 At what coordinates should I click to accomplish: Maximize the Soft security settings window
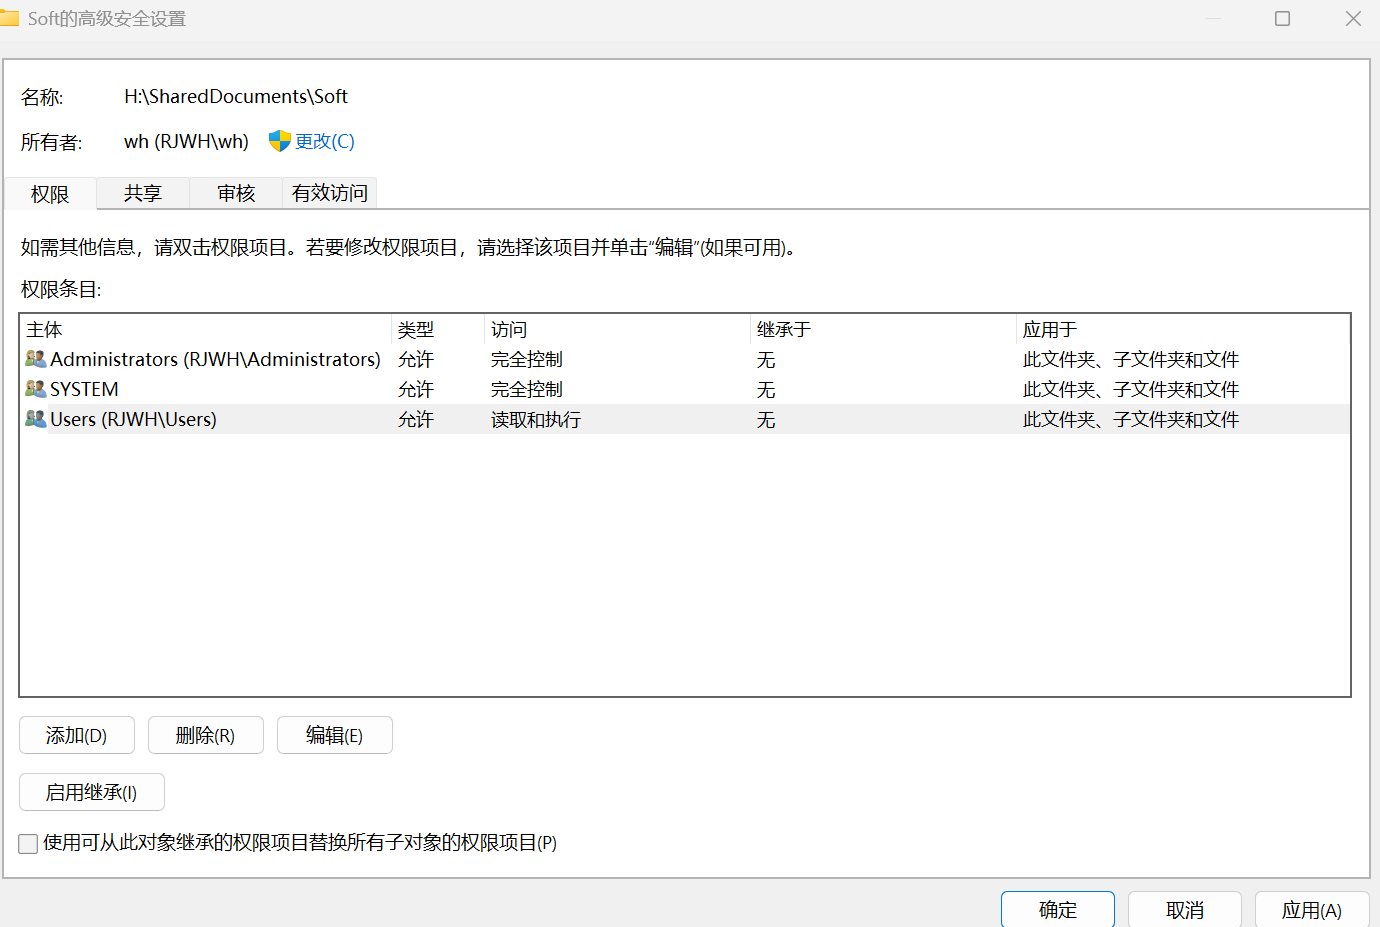[1282, 18]
